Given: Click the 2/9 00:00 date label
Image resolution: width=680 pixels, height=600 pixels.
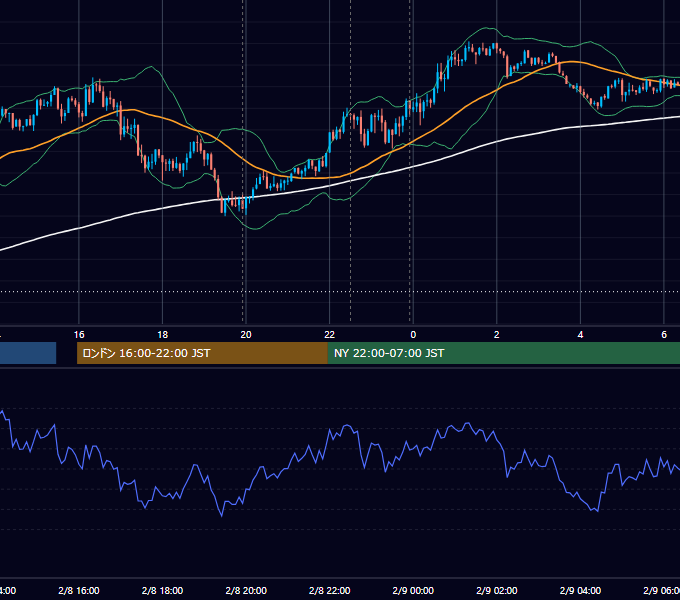Looking at the screenshot, I should point(413,590).
